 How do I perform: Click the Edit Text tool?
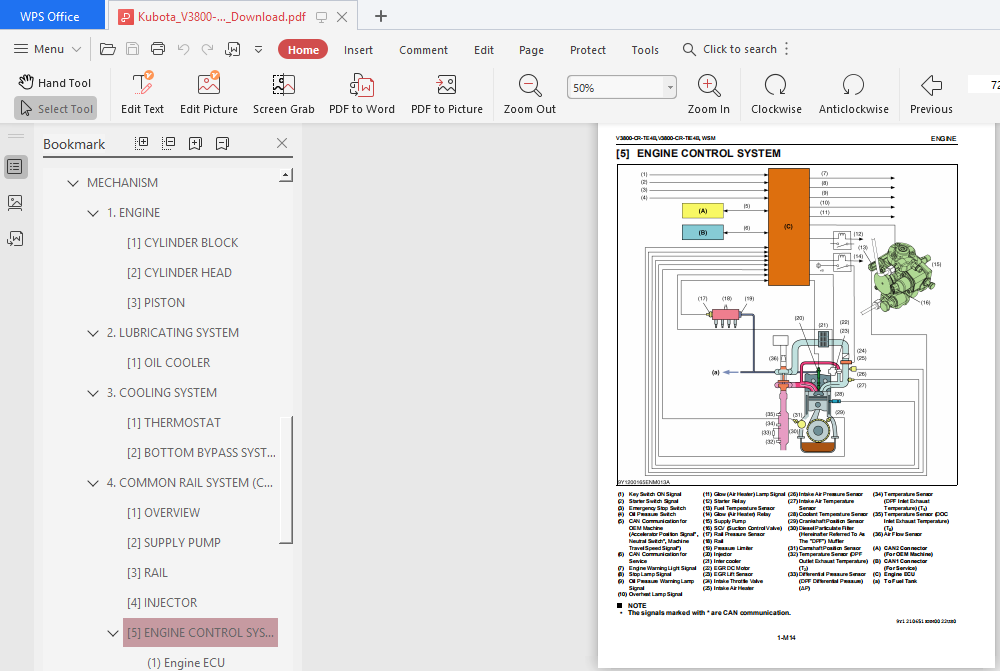point(142,93)
